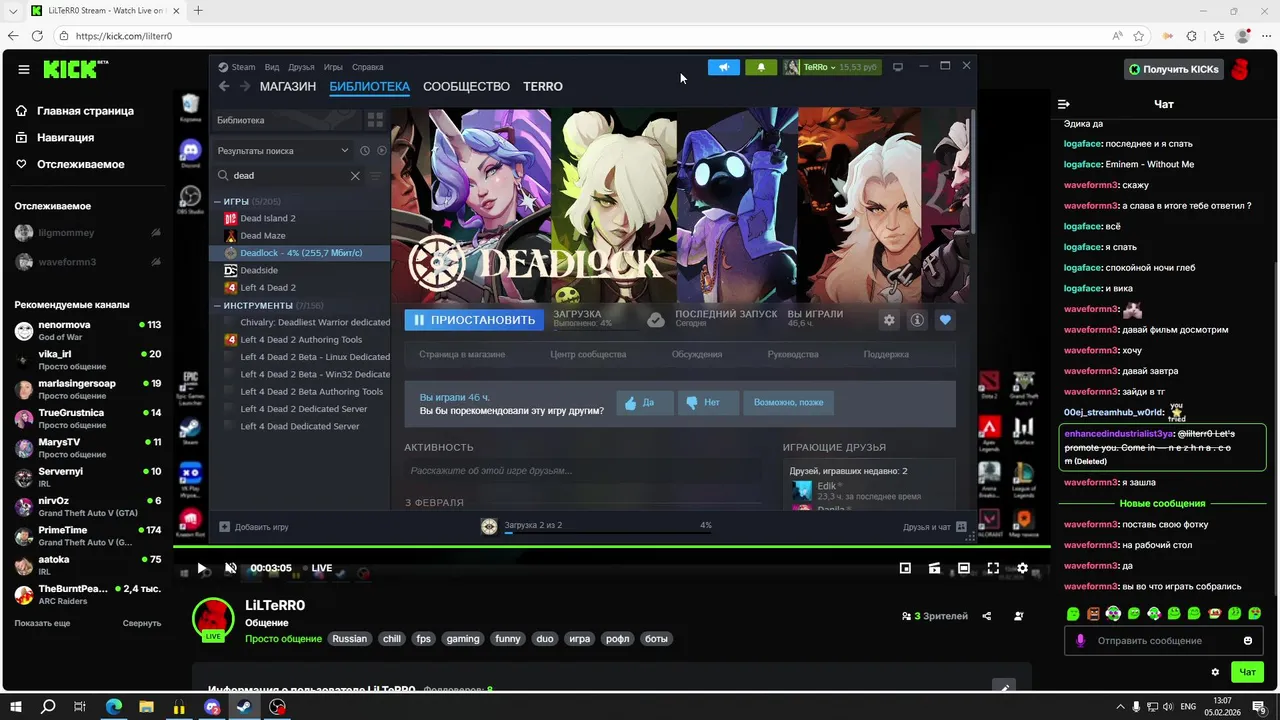Insert the first green blob emote
This screenshot has width=1280, height=720.
1073,613
